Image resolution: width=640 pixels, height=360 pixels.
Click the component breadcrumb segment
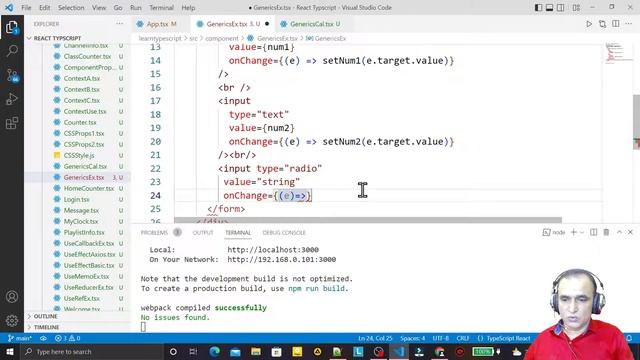[222, 38]
